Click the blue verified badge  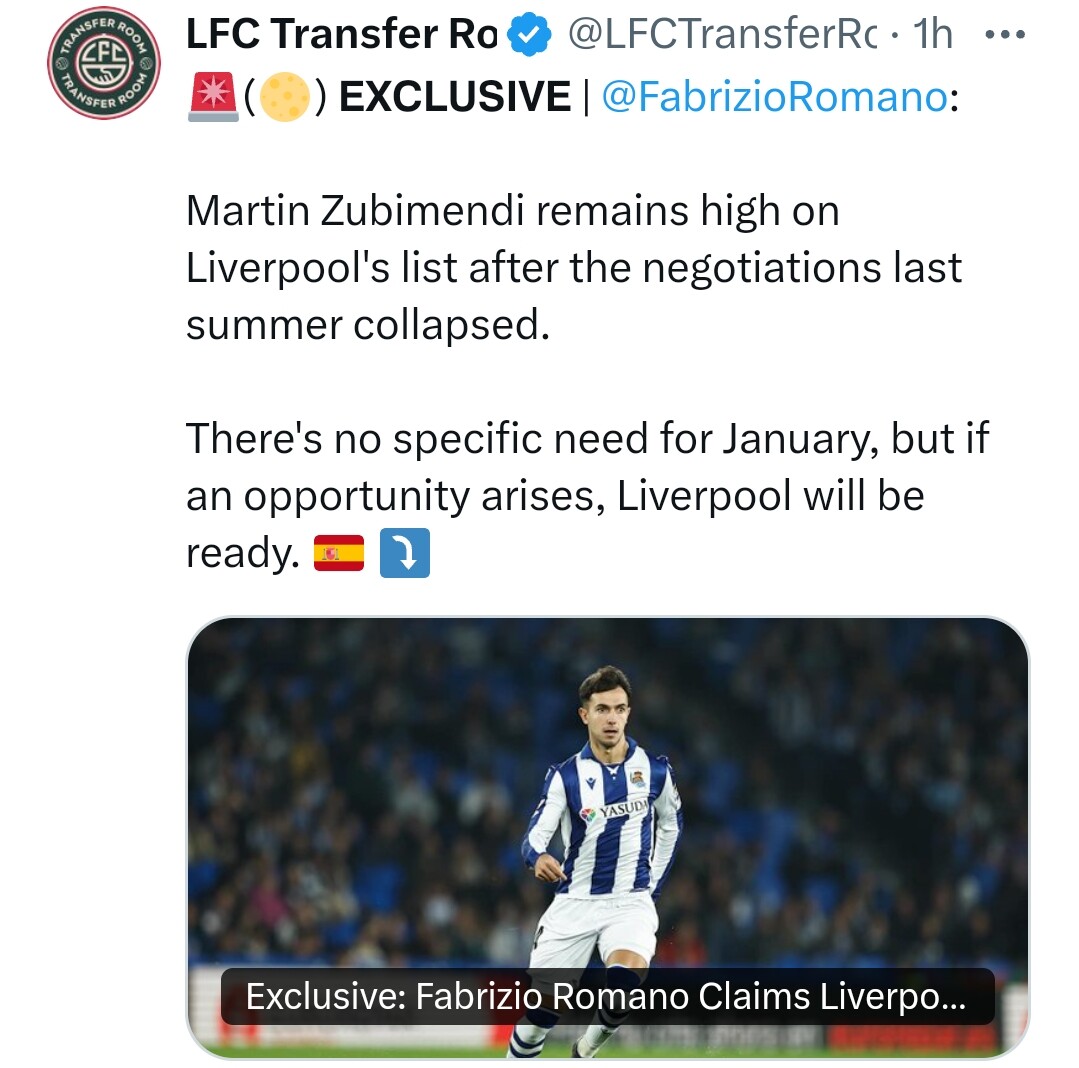tap(528, 34)
